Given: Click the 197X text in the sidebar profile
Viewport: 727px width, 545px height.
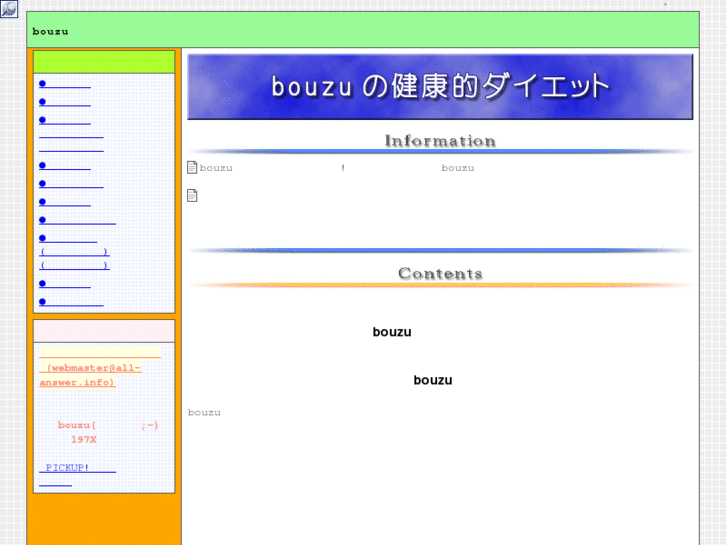Looking at the screenshot, I should point(83,439).
